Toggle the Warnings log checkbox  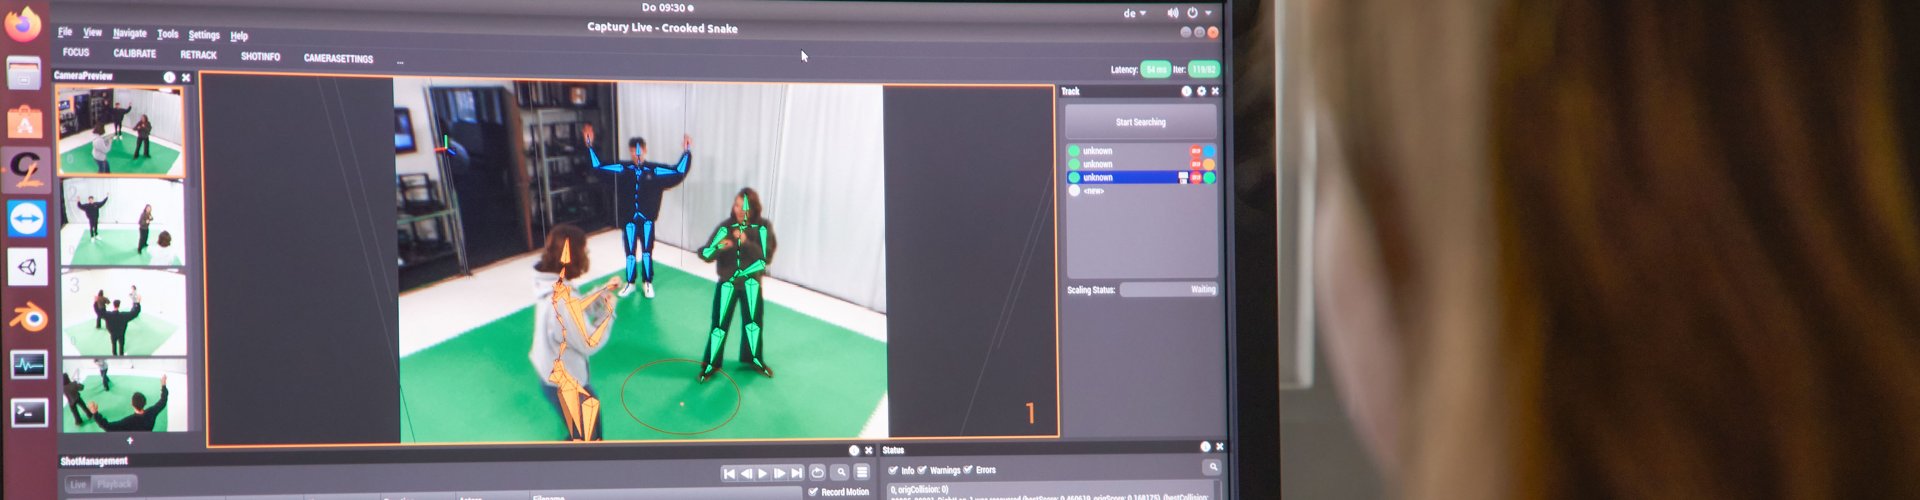pos(922,470)
